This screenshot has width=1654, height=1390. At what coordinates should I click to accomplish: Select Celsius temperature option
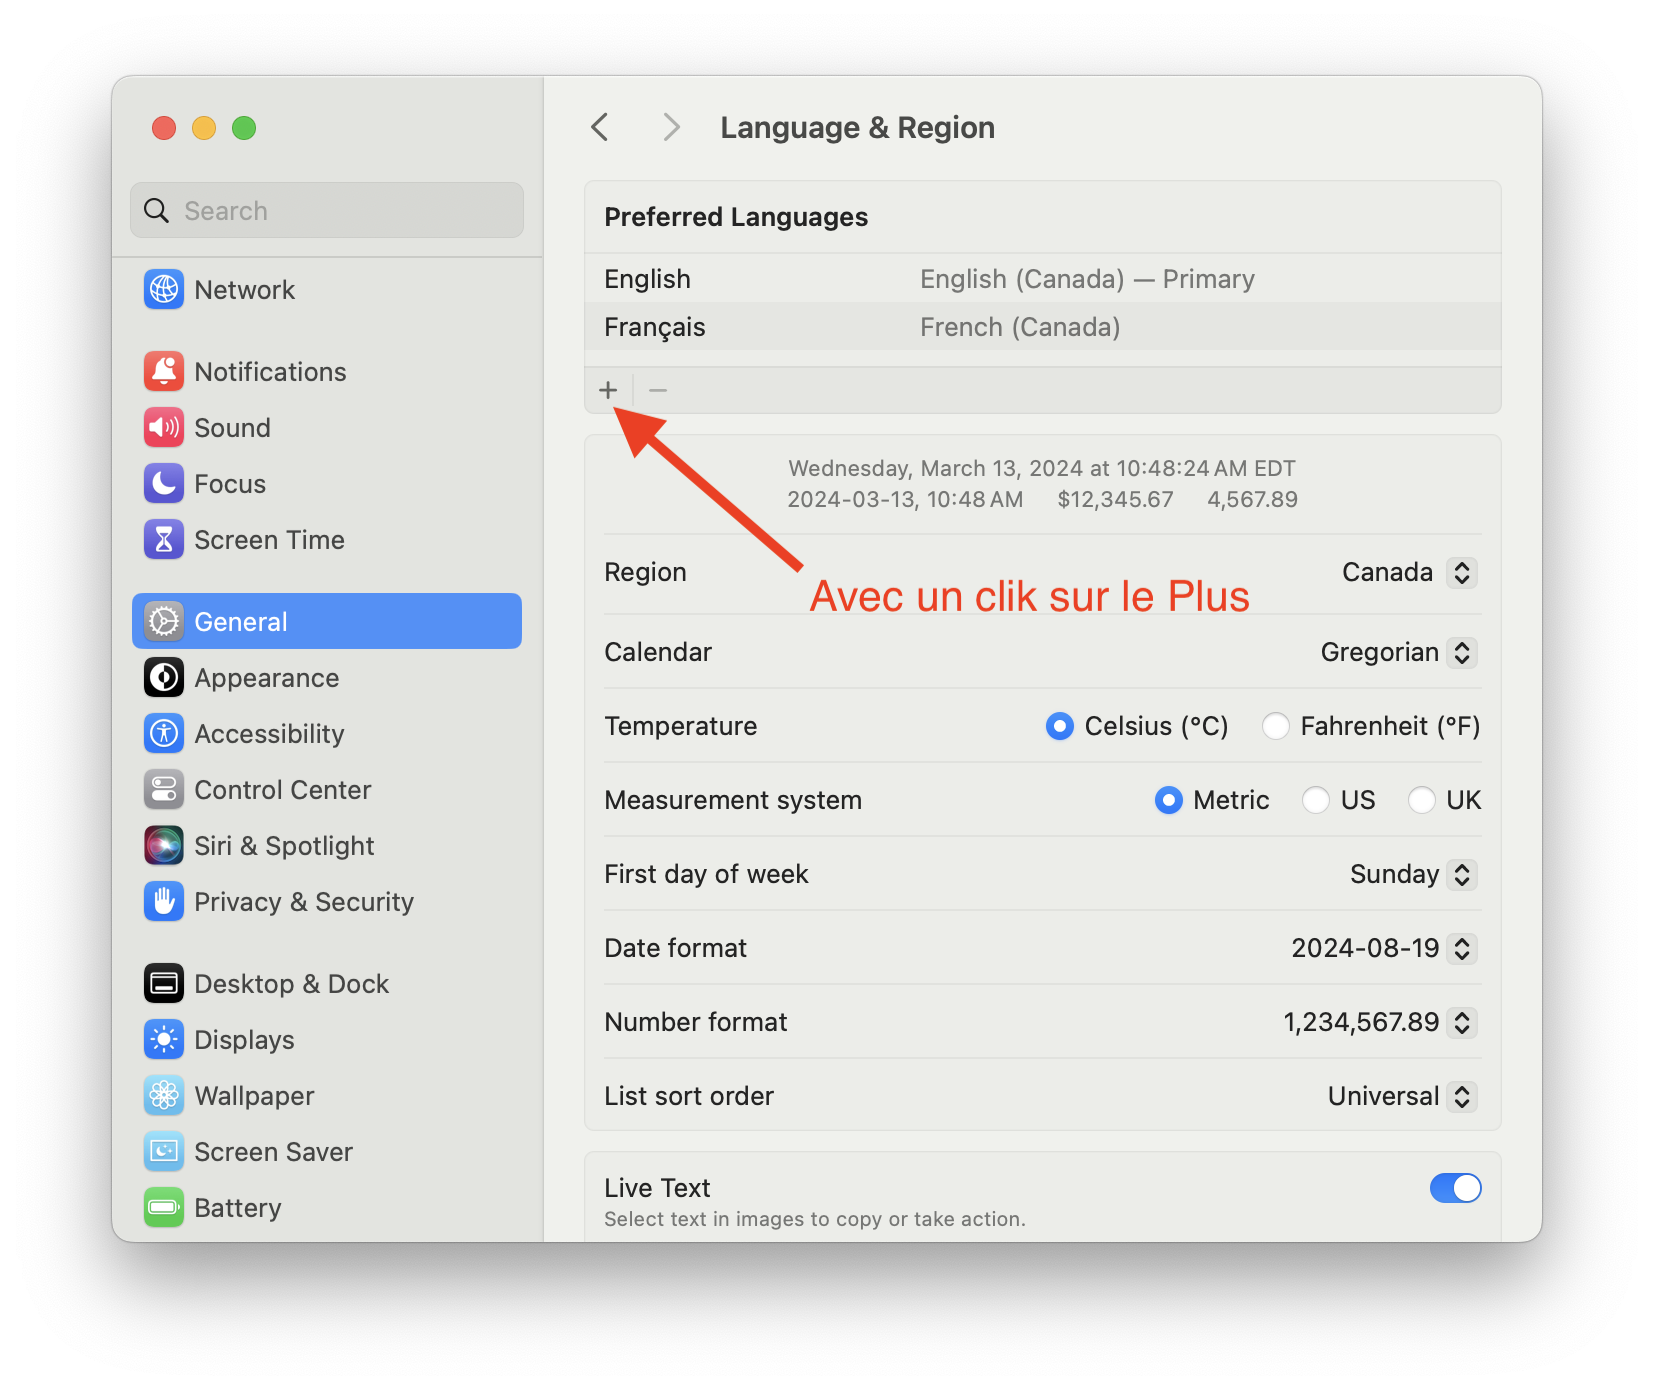tap(1060, 726)
